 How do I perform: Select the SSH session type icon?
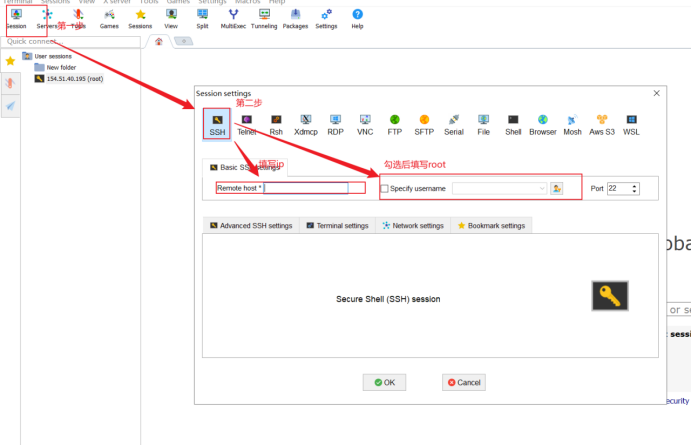click(217, 123)
